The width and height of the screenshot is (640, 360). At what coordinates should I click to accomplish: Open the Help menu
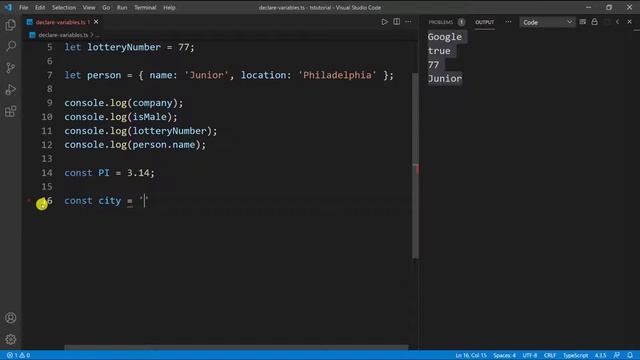pyautogui.click(x=169, y=7)
